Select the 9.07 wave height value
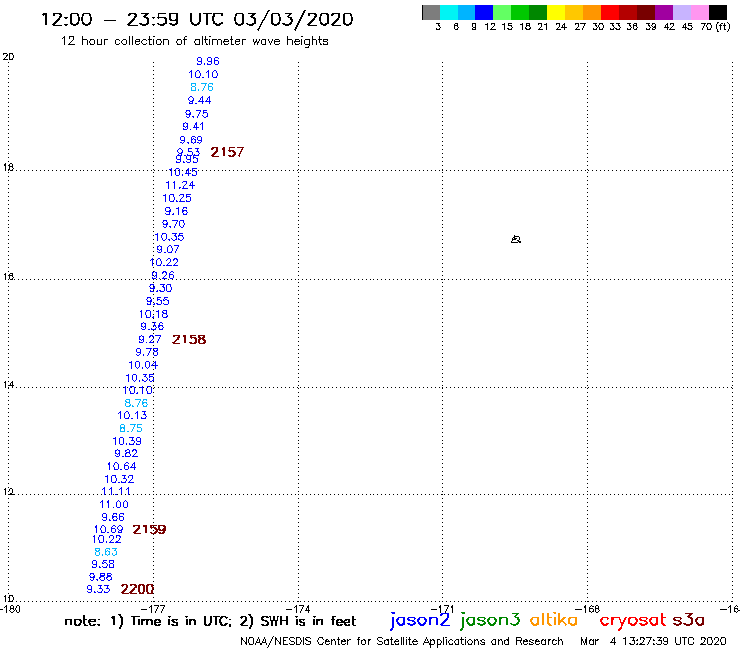The image size is (740, 650). point(168,249)
